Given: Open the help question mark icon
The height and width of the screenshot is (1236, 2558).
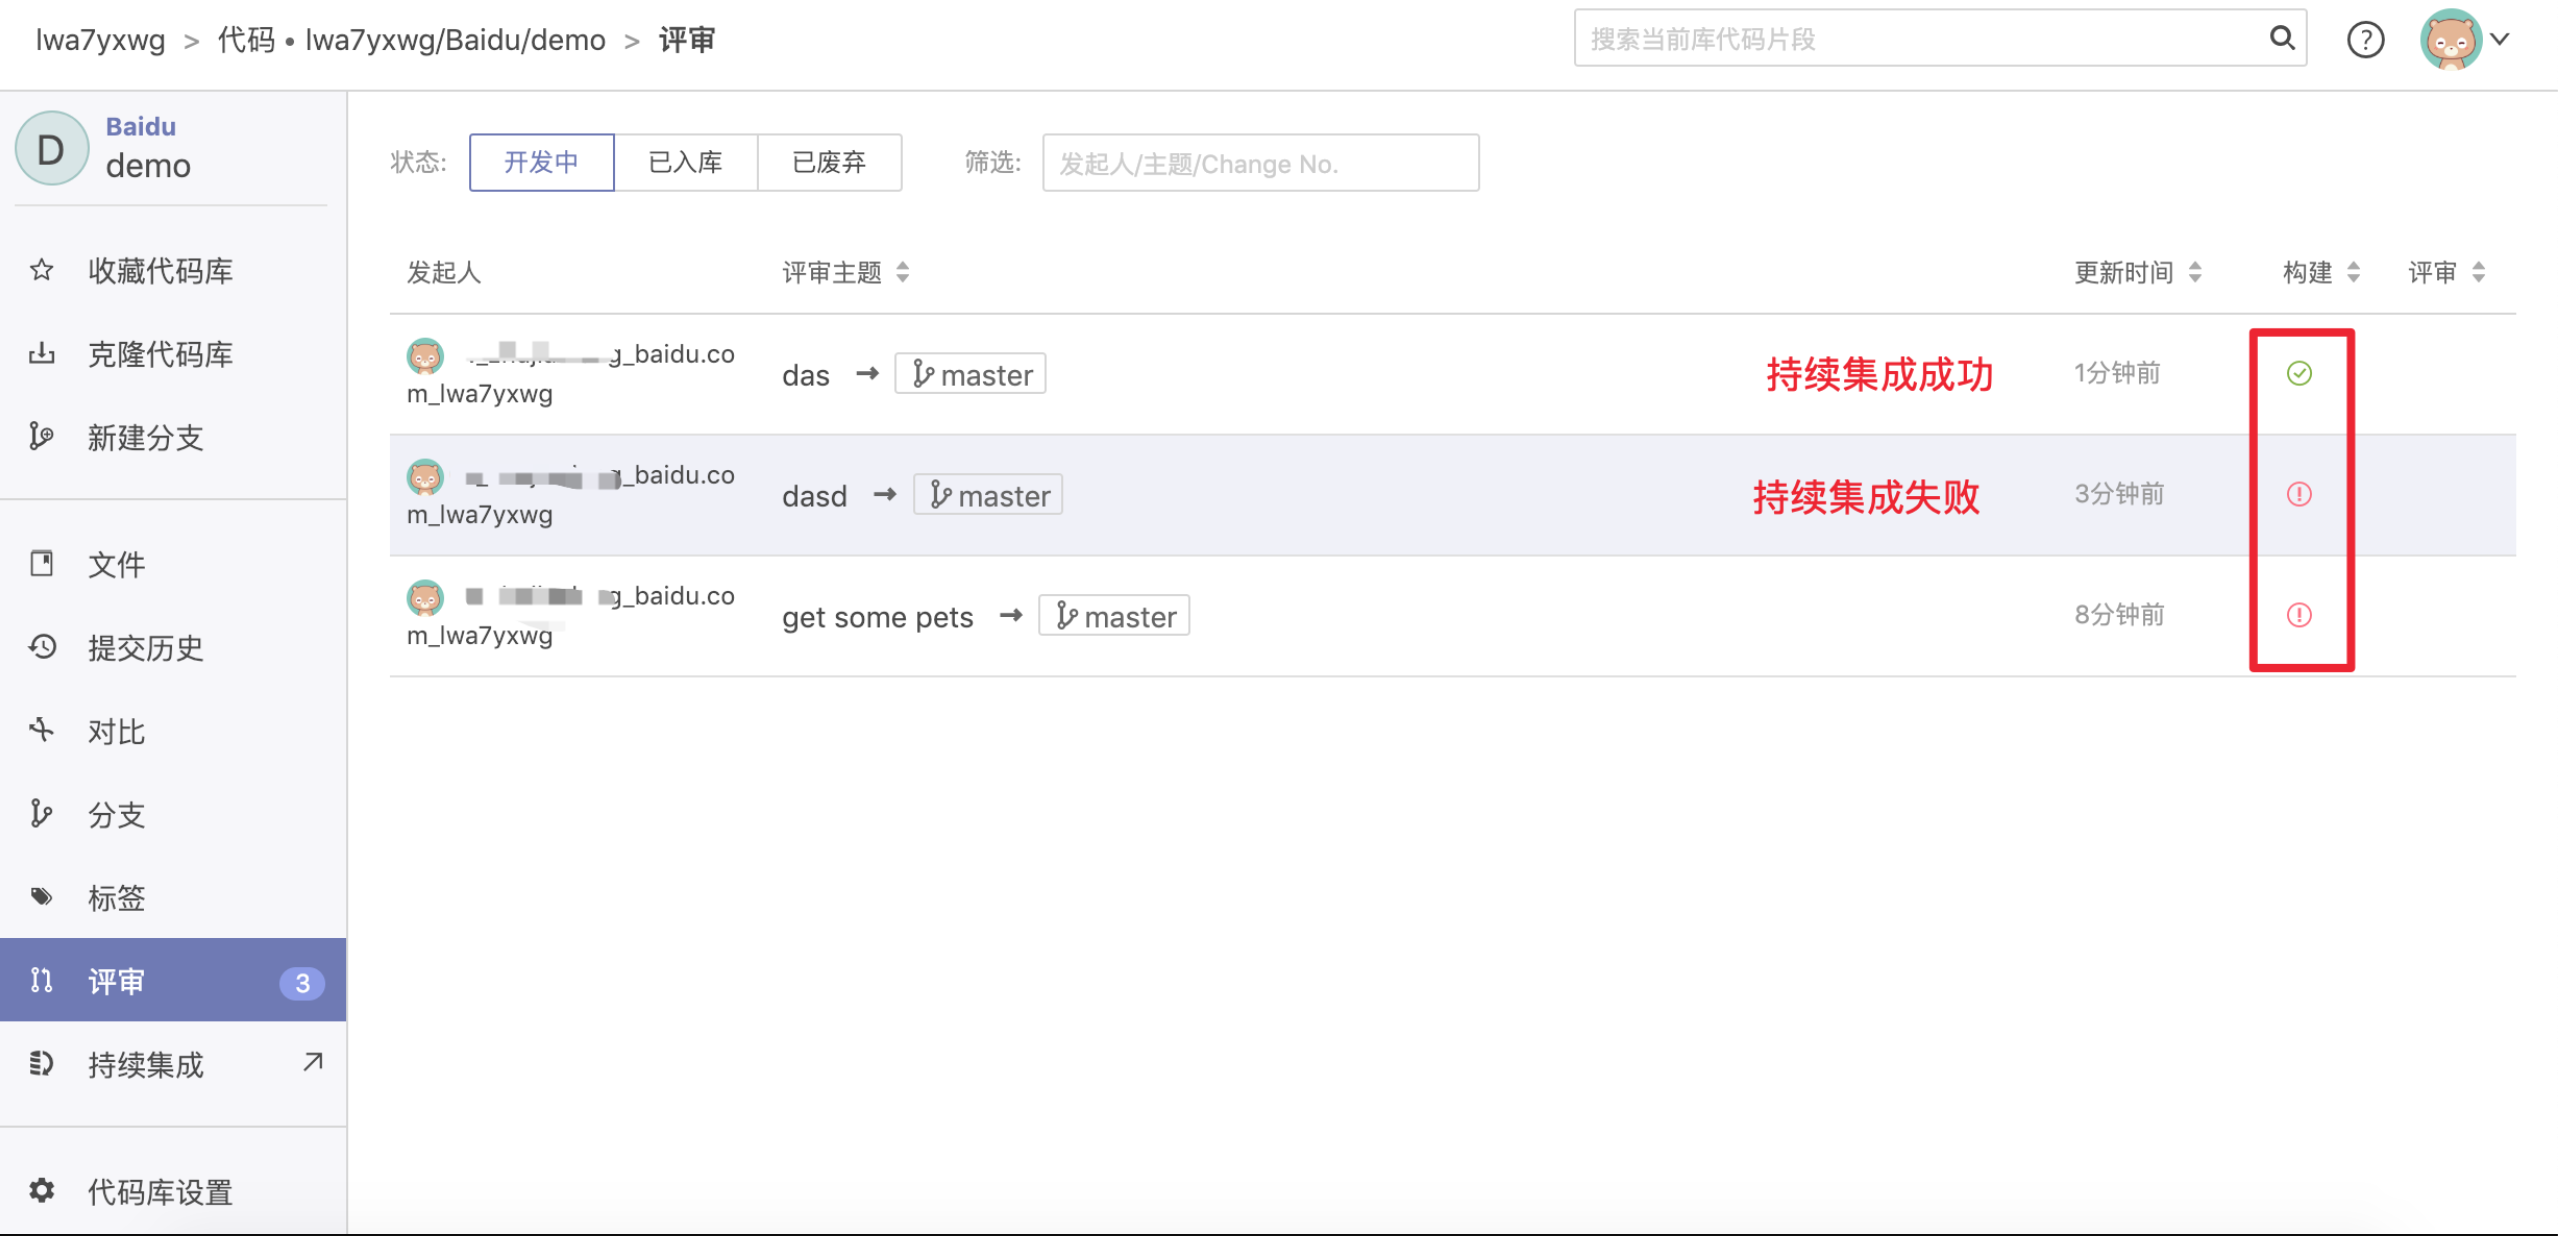Looking at the screenshot, I should (2365, 40).
